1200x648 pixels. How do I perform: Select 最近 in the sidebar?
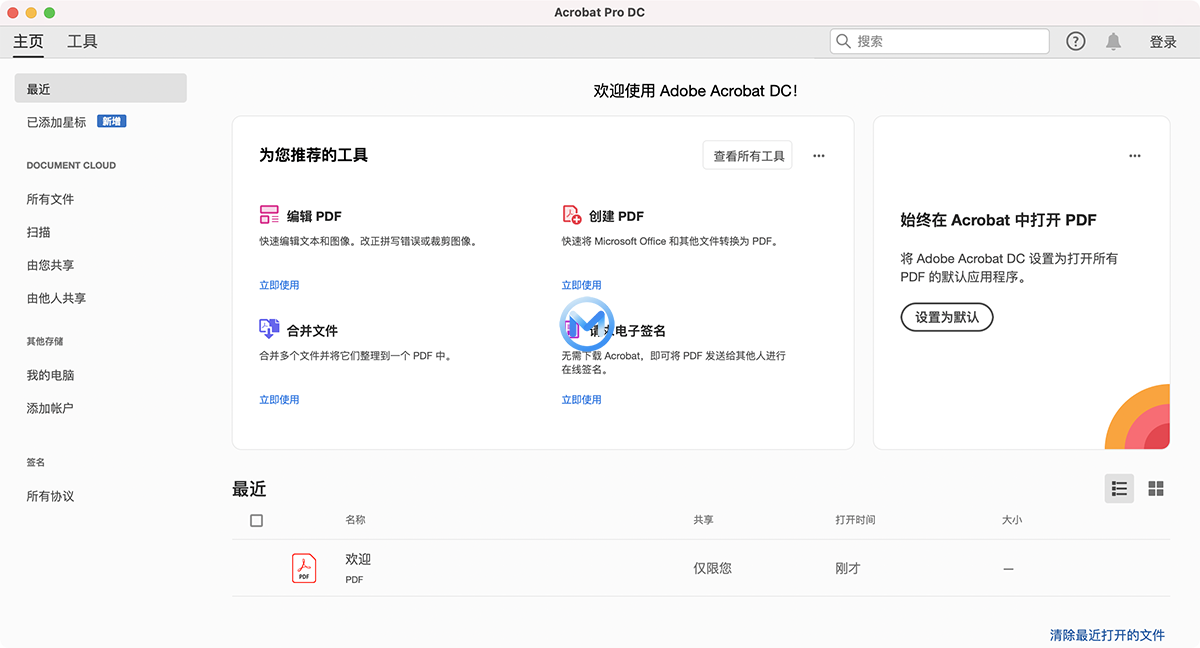coord(100,88)
